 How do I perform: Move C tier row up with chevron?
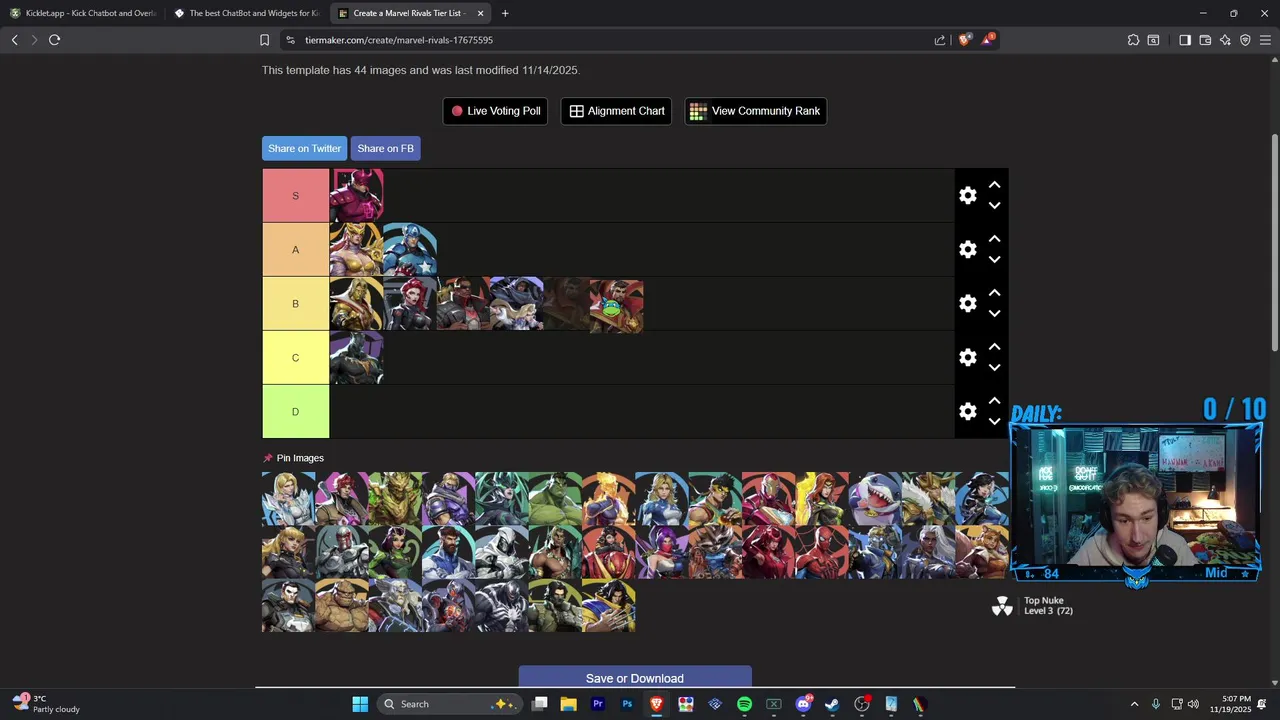click(x=994, y=347)
